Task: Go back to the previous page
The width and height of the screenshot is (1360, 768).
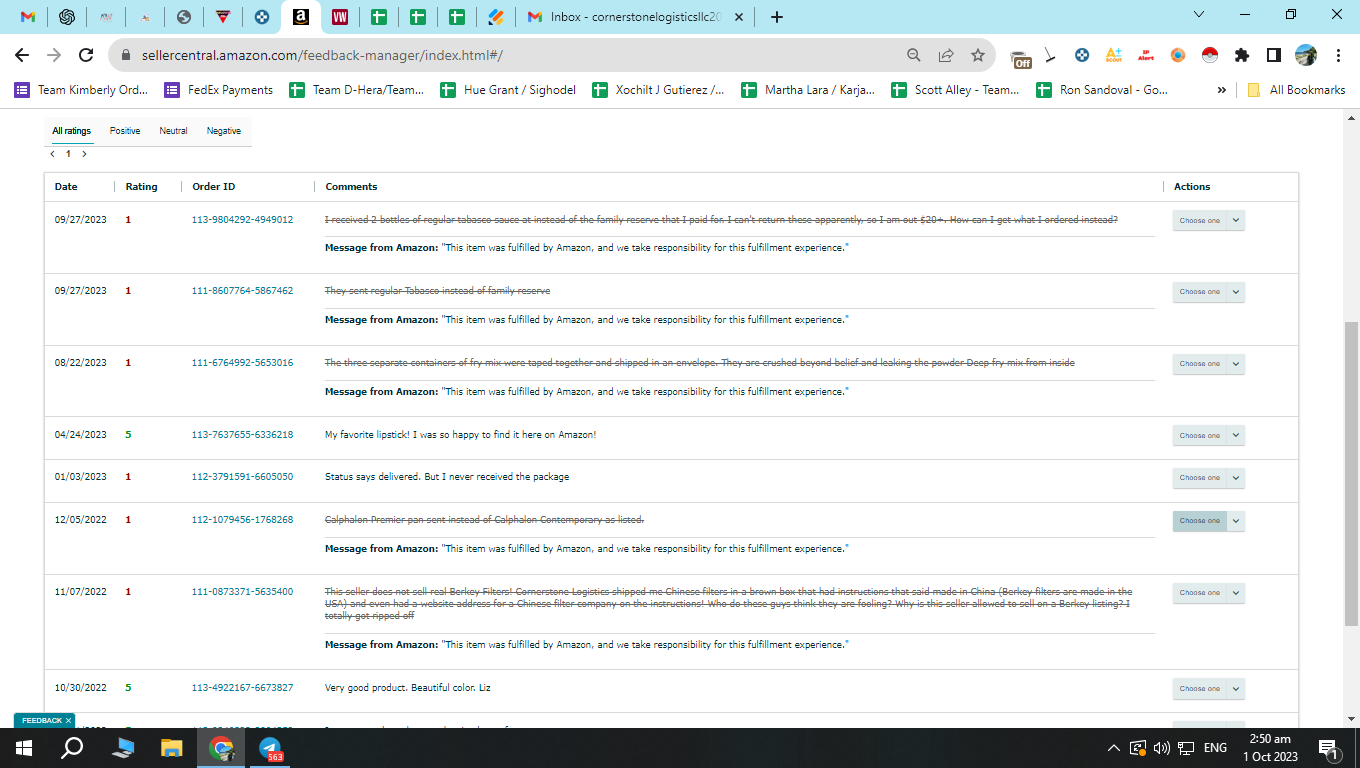Action: [22, 55]
